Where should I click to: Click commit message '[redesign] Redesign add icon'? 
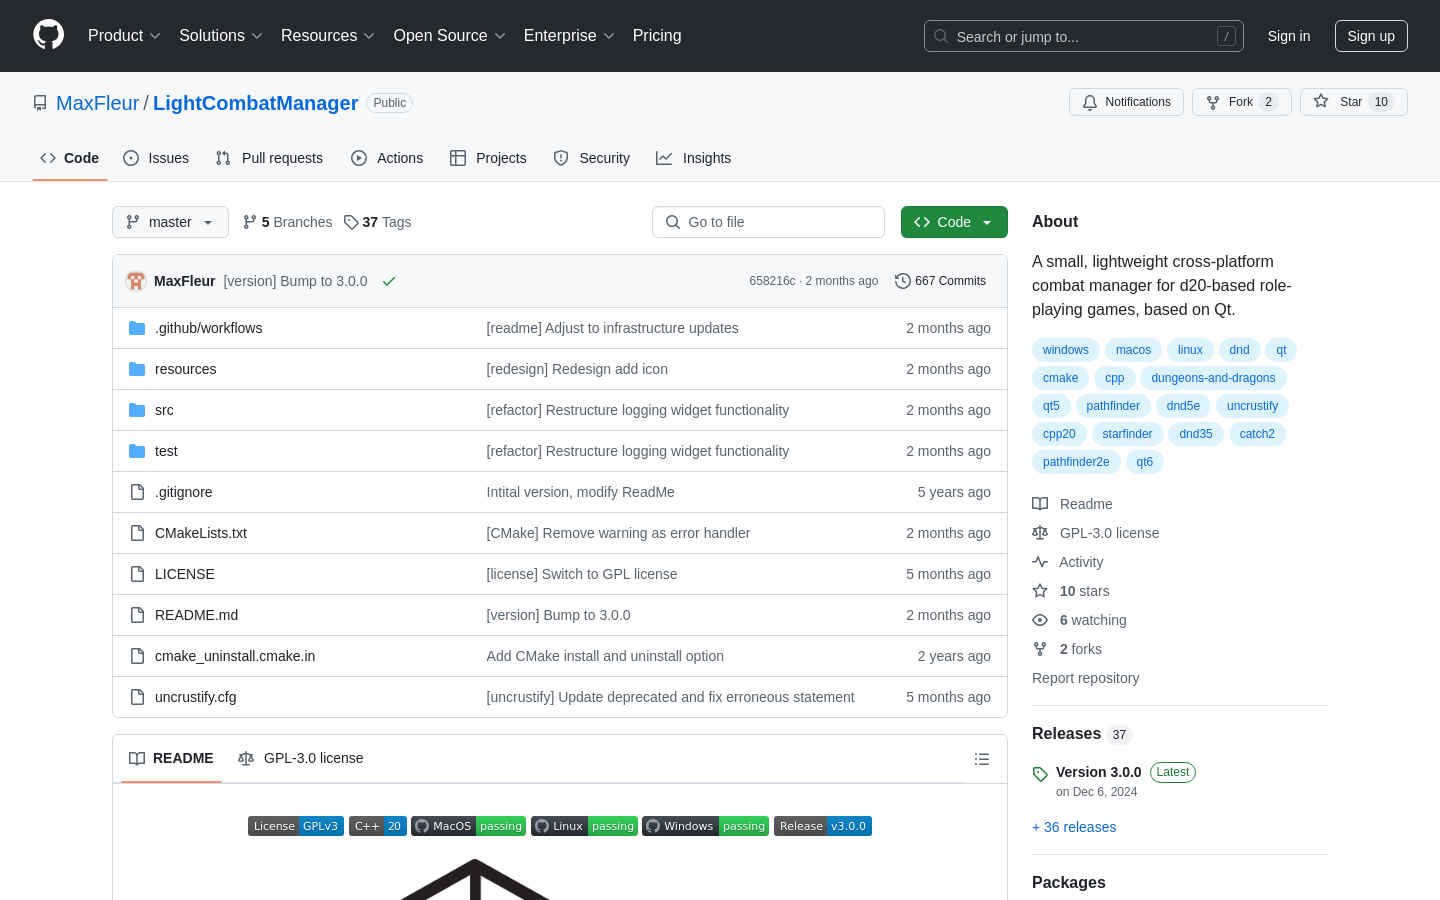577,369
